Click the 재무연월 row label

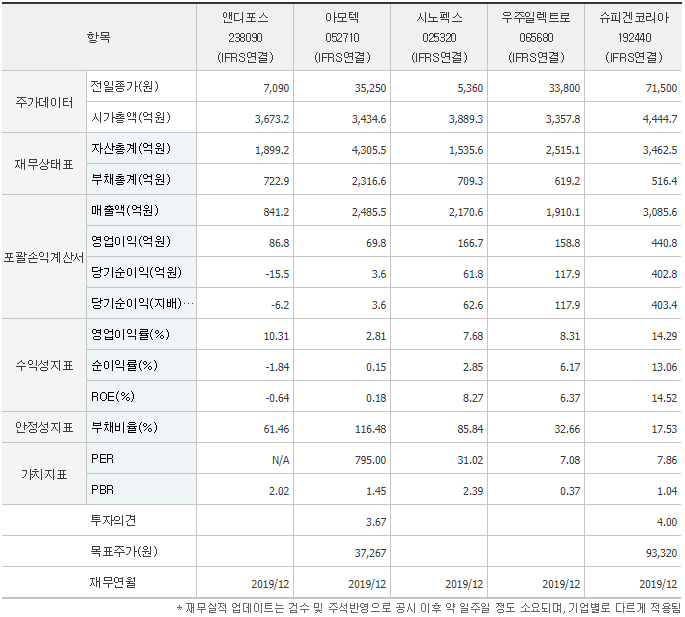113,582
